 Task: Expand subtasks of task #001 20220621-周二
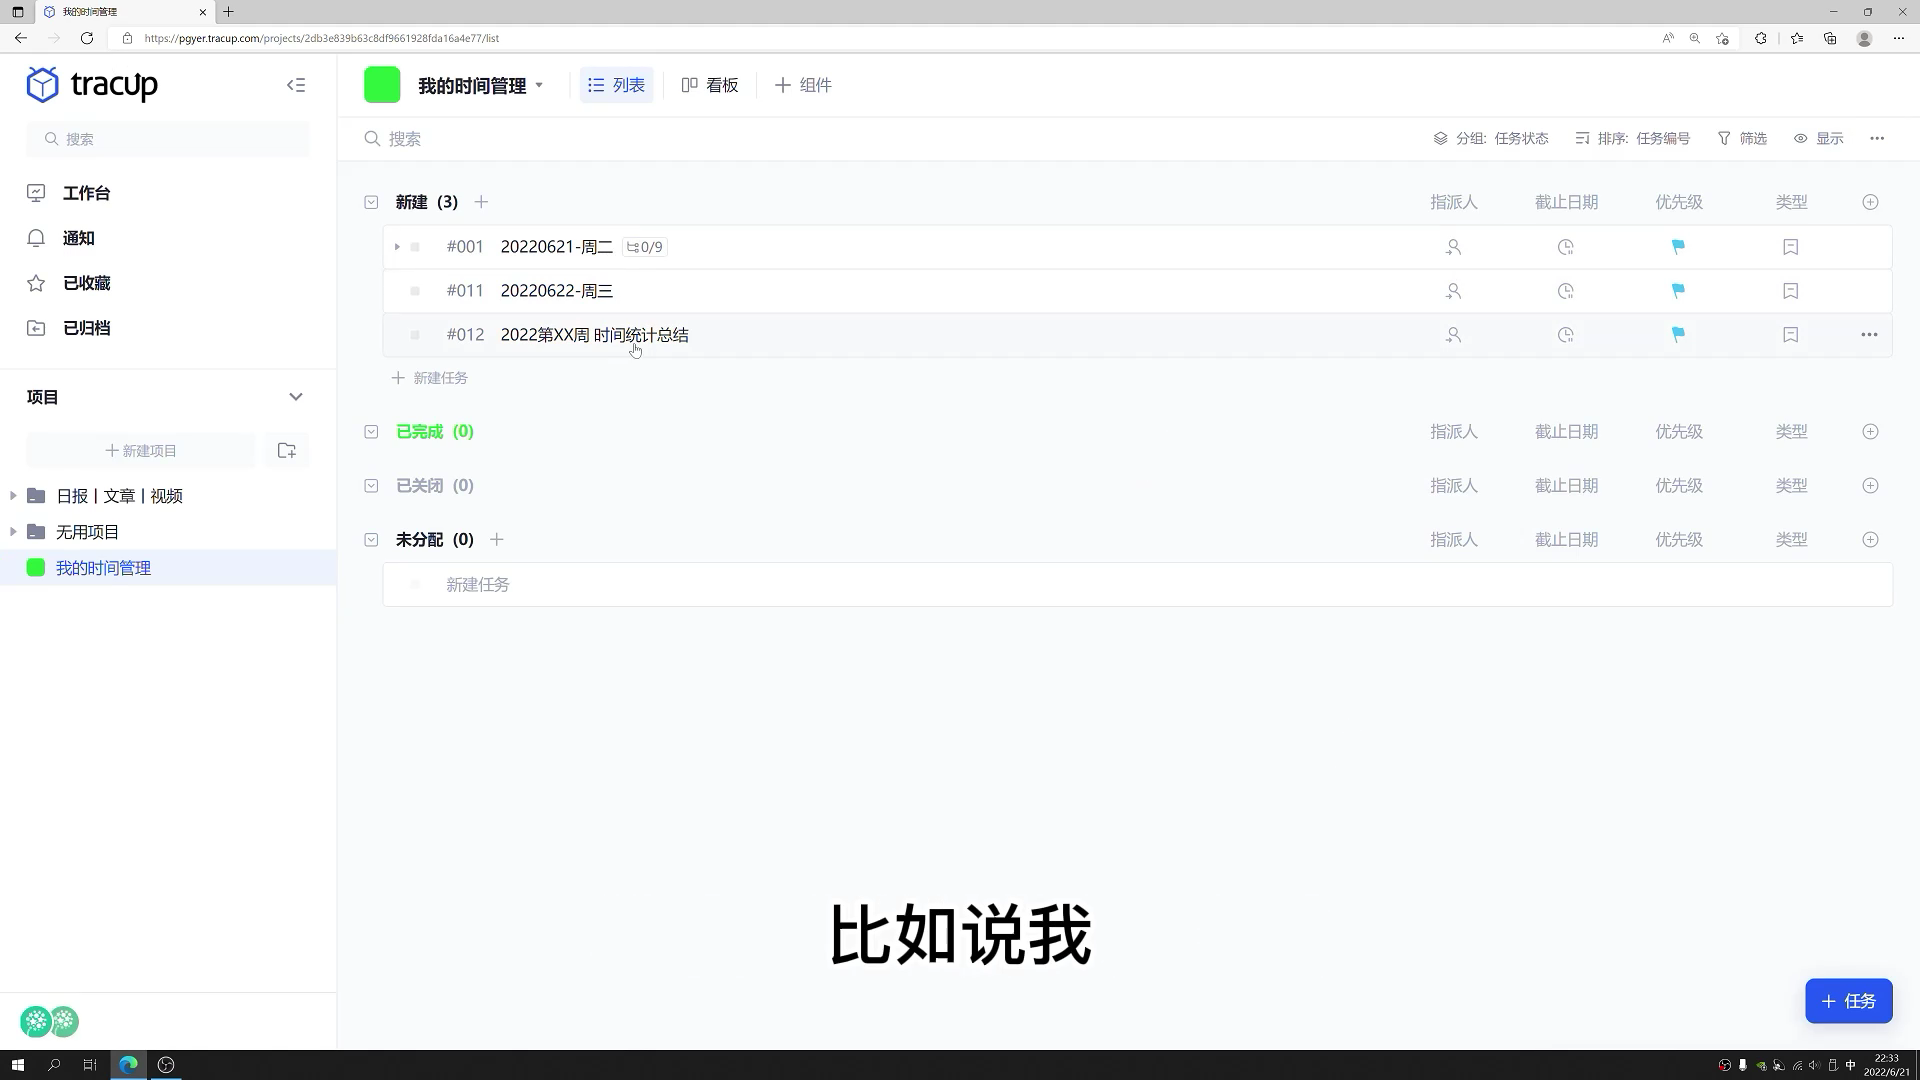(397, 246)
